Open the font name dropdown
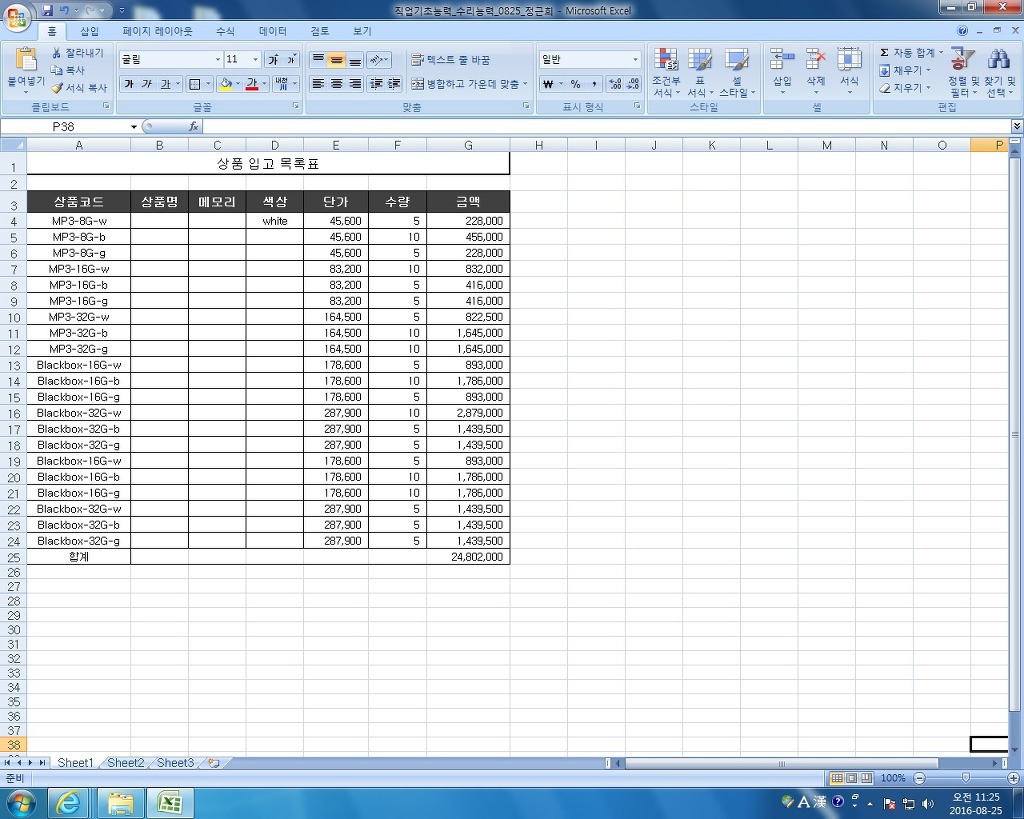The height and width of the screenshot is (819, 1024). point(218,59)
